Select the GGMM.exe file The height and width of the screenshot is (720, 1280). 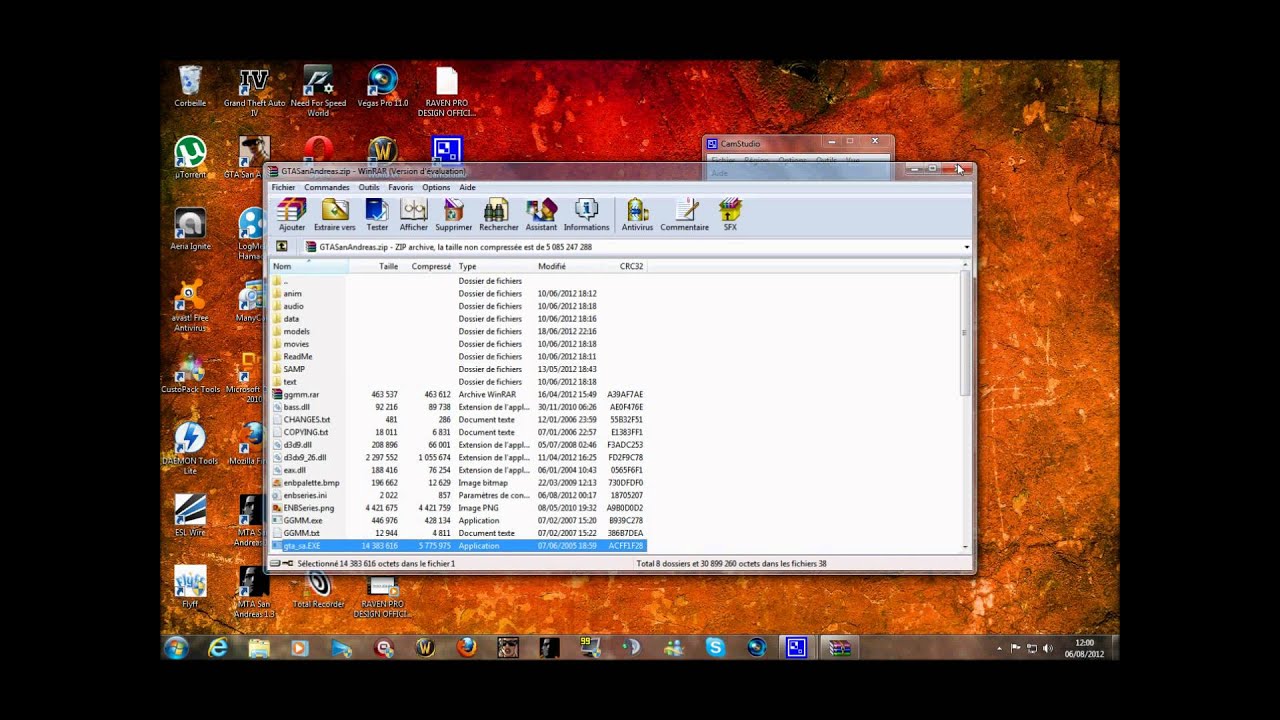(x=458, y=520)
